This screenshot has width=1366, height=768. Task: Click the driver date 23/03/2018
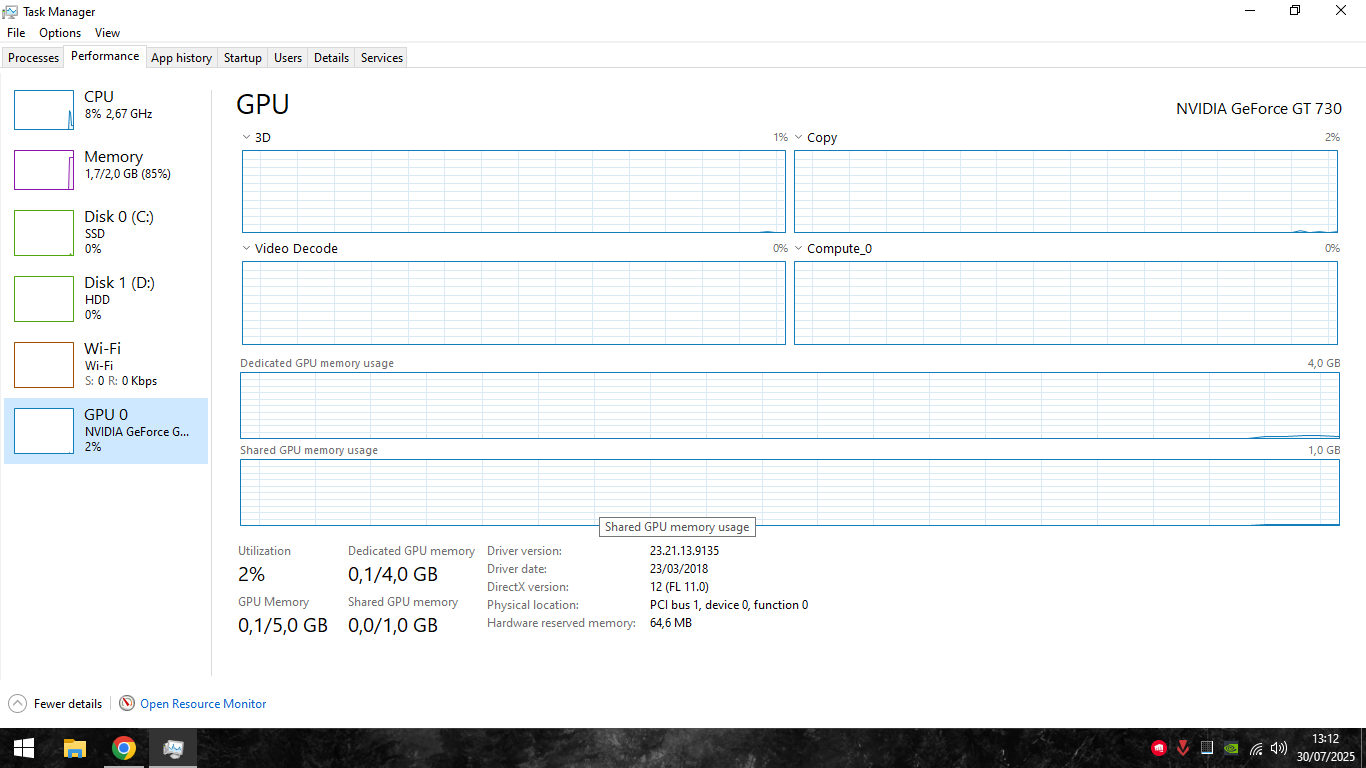click(679, 569)
